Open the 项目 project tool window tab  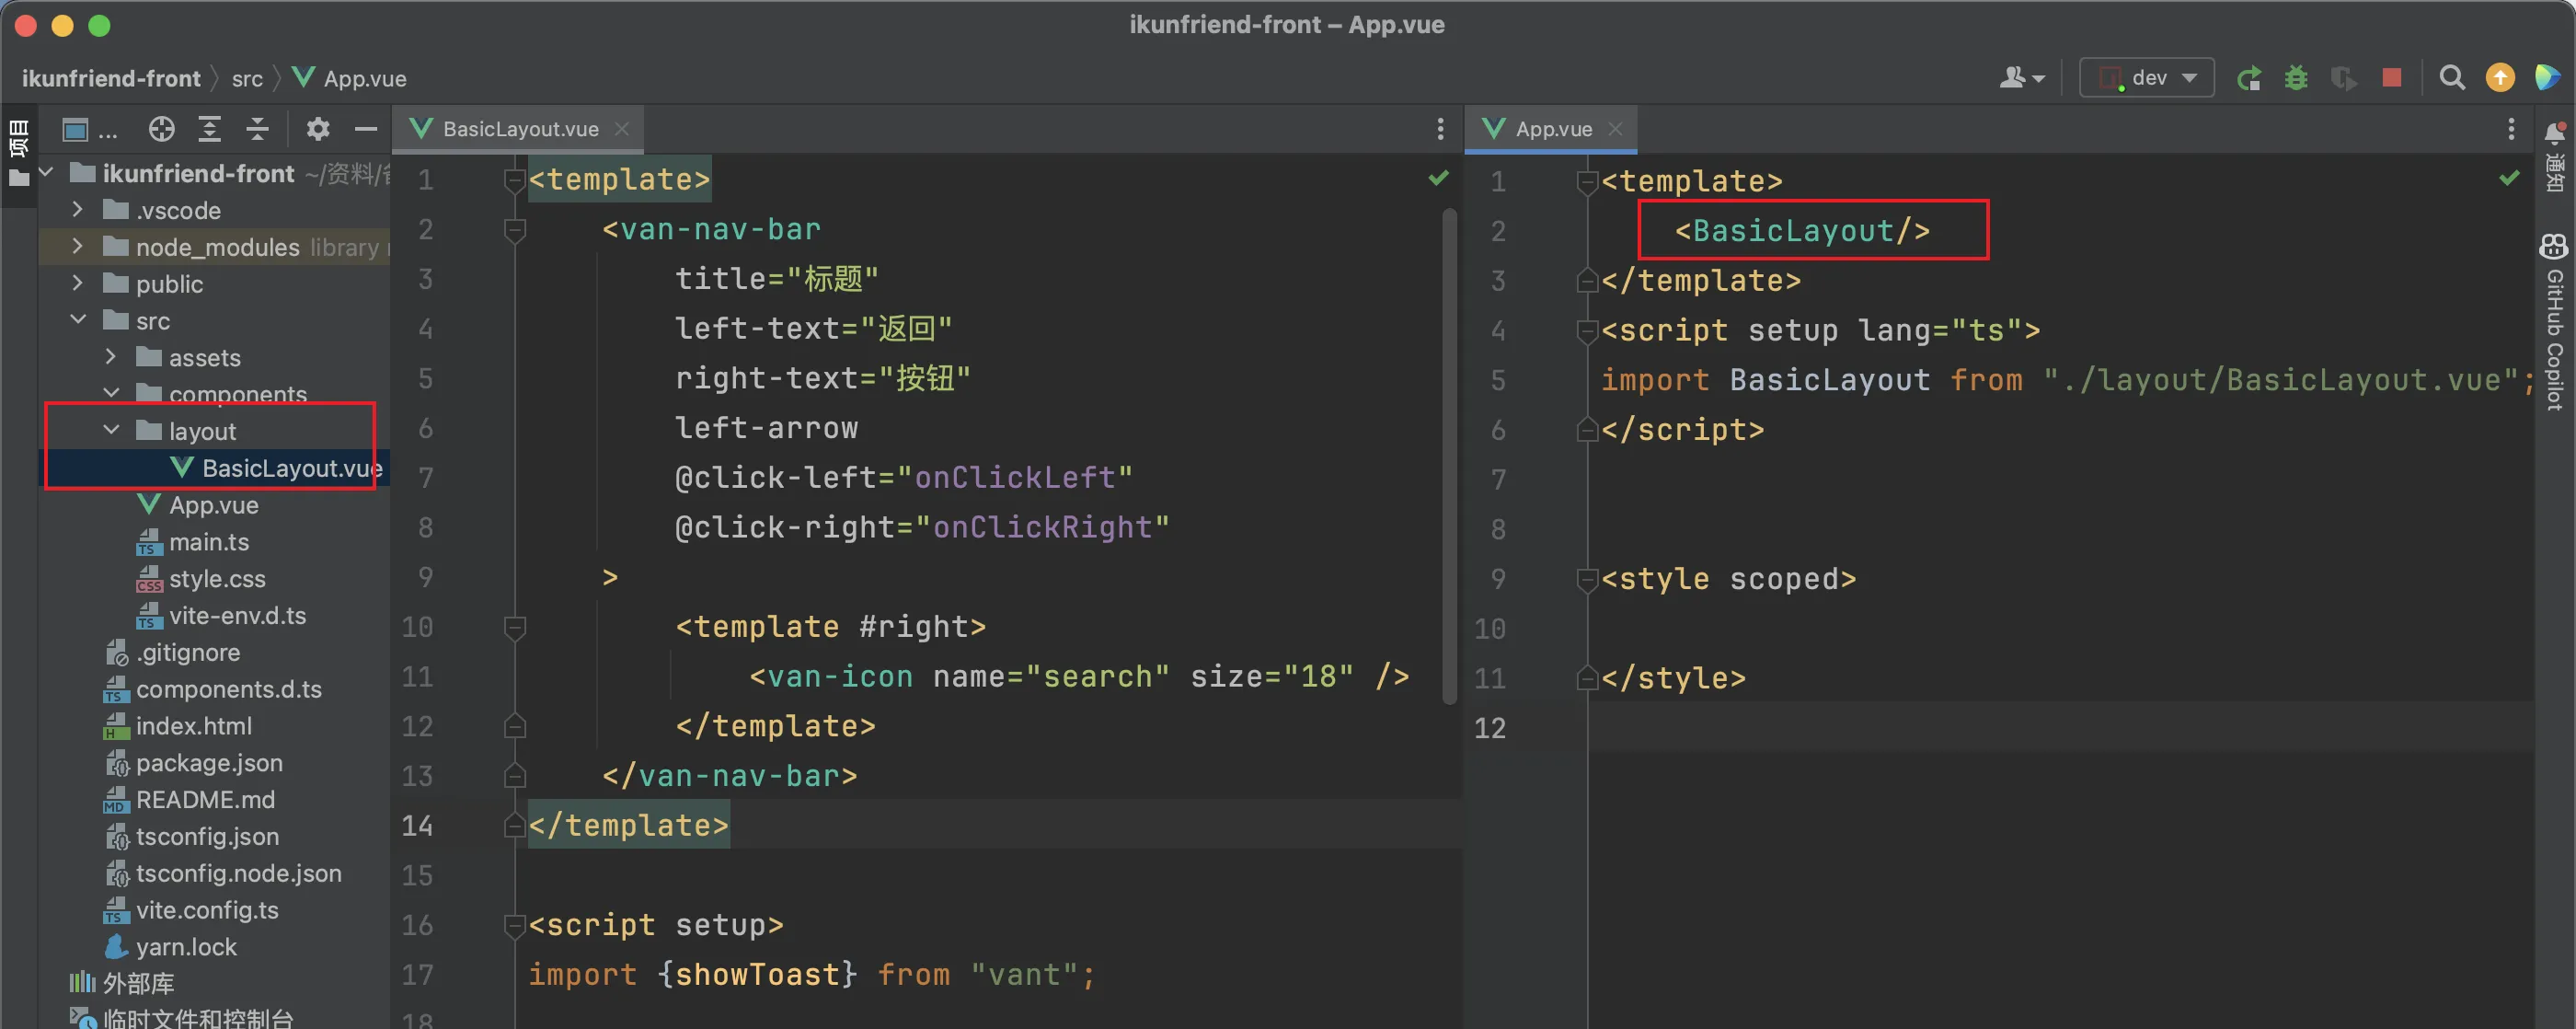point(18,152)
